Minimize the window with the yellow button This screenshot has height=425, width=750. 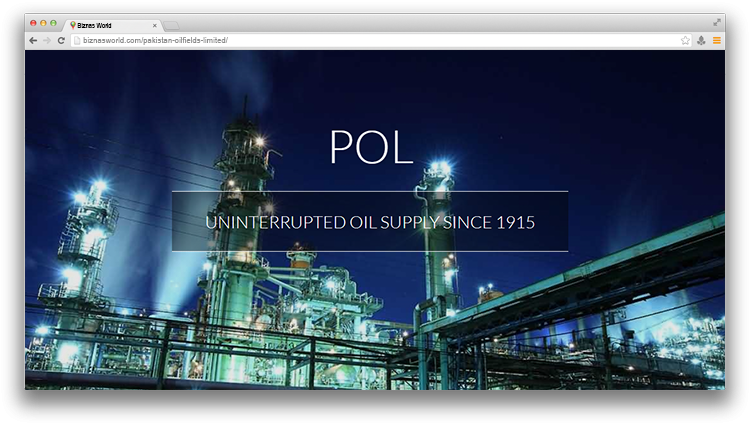[x=43, y=23]
